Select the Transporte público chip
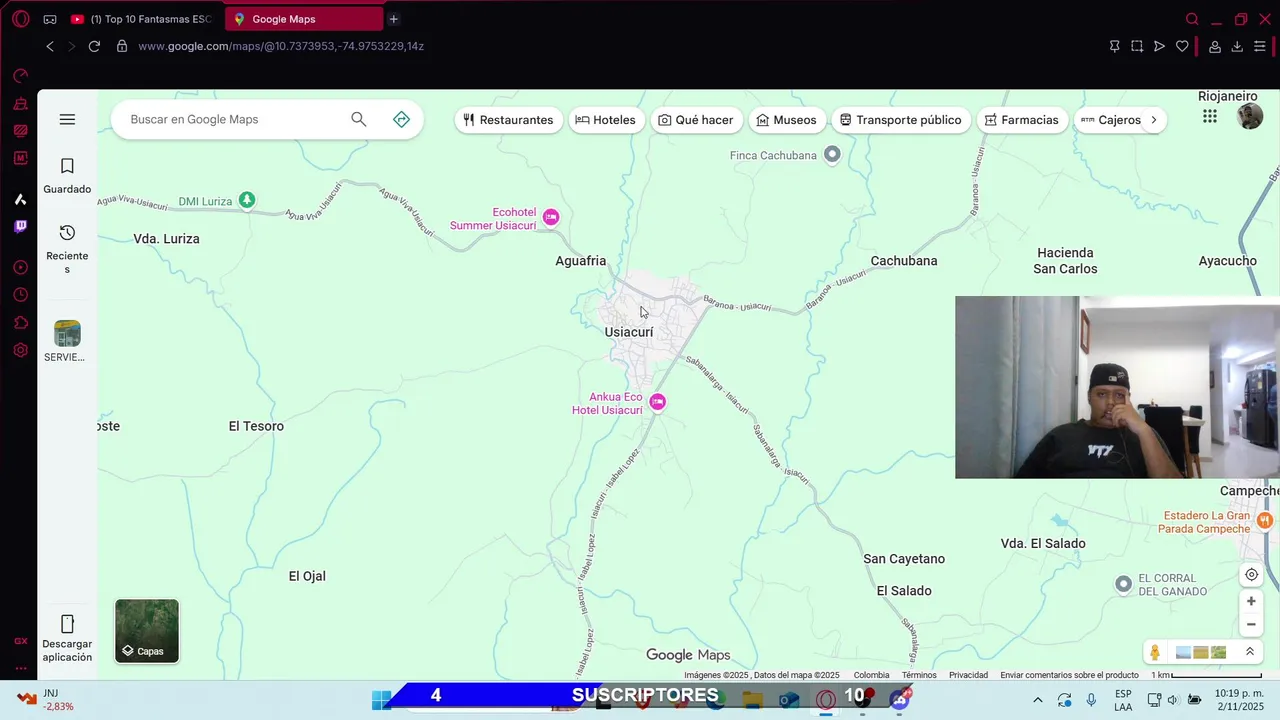Viewport: 1280px width, 720px height. click(x=900, y=120)
